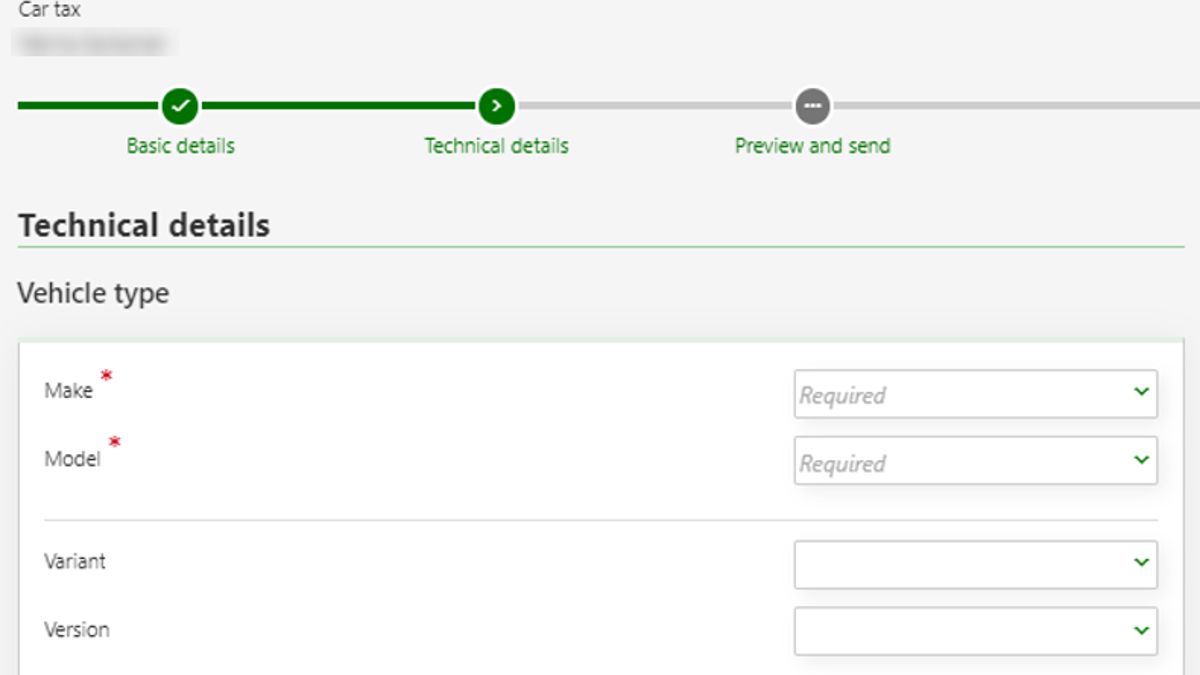
Task: Click the green chevron arrow on Model
Action: tap(1141, 460)
